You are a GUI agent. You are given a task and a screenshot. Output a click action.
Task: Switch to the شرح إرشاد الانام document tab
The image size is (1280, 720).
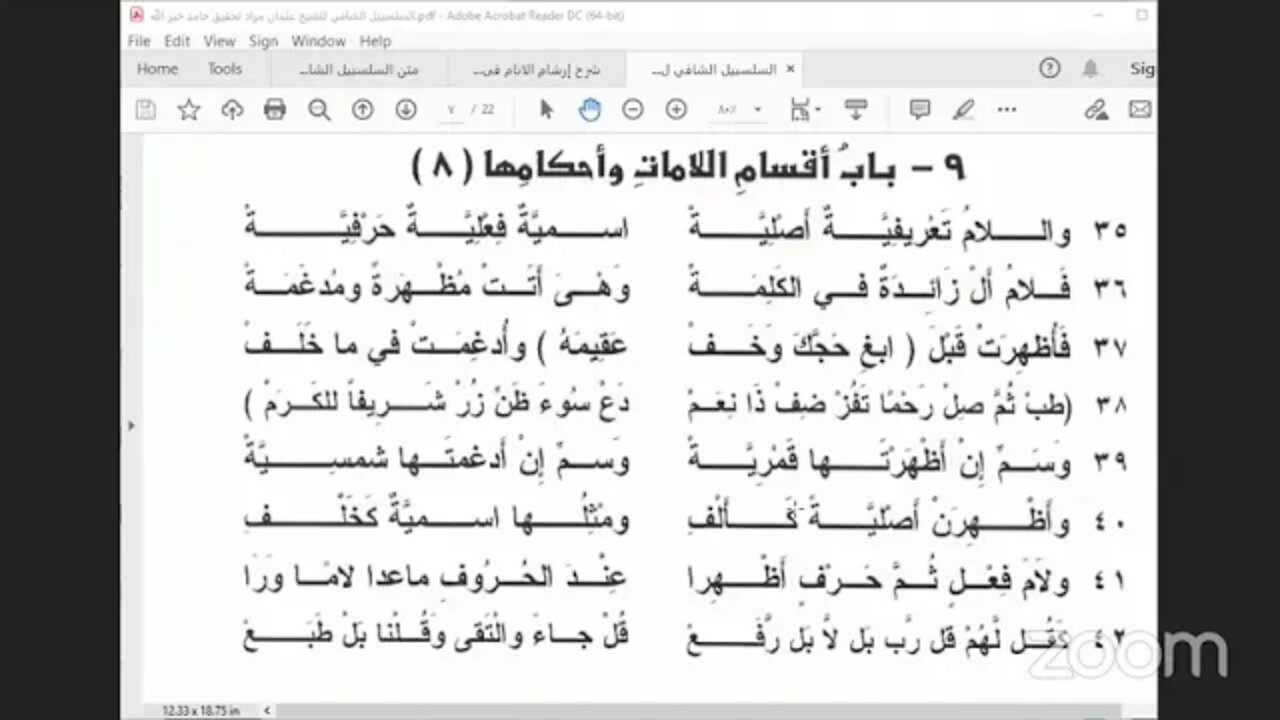pos(536,69)
